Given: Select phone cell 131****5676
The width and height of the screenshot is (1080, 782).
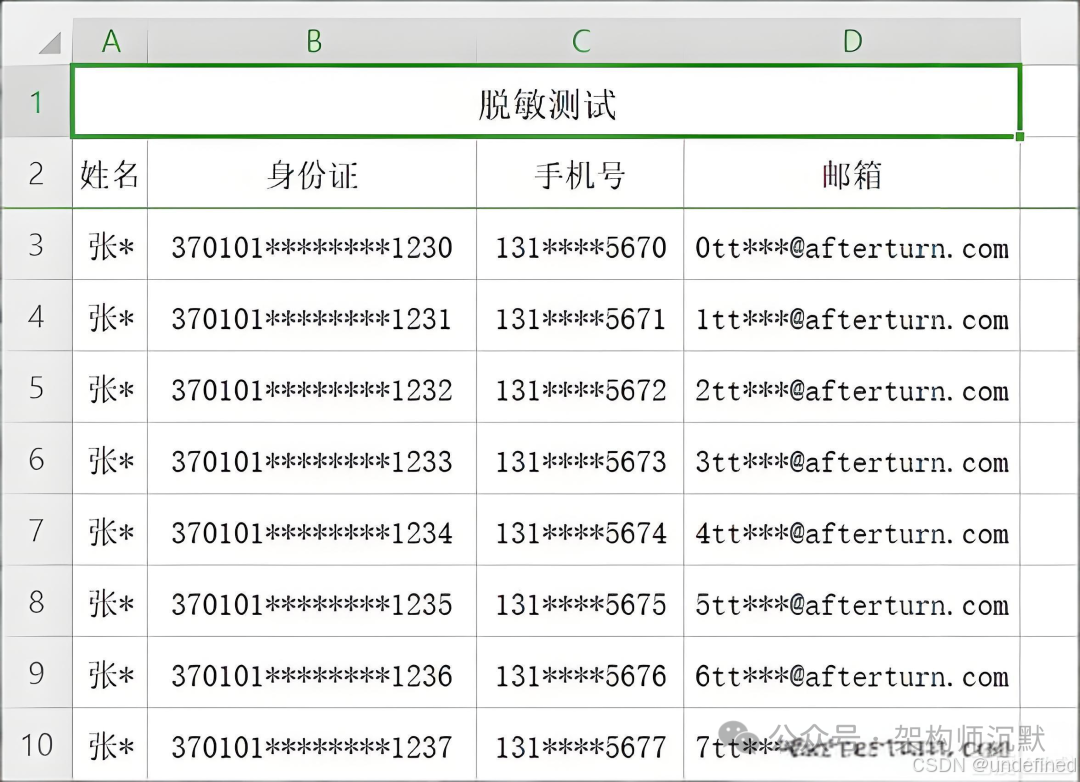Looking at the screenshot, I should [x=580, y=674].
